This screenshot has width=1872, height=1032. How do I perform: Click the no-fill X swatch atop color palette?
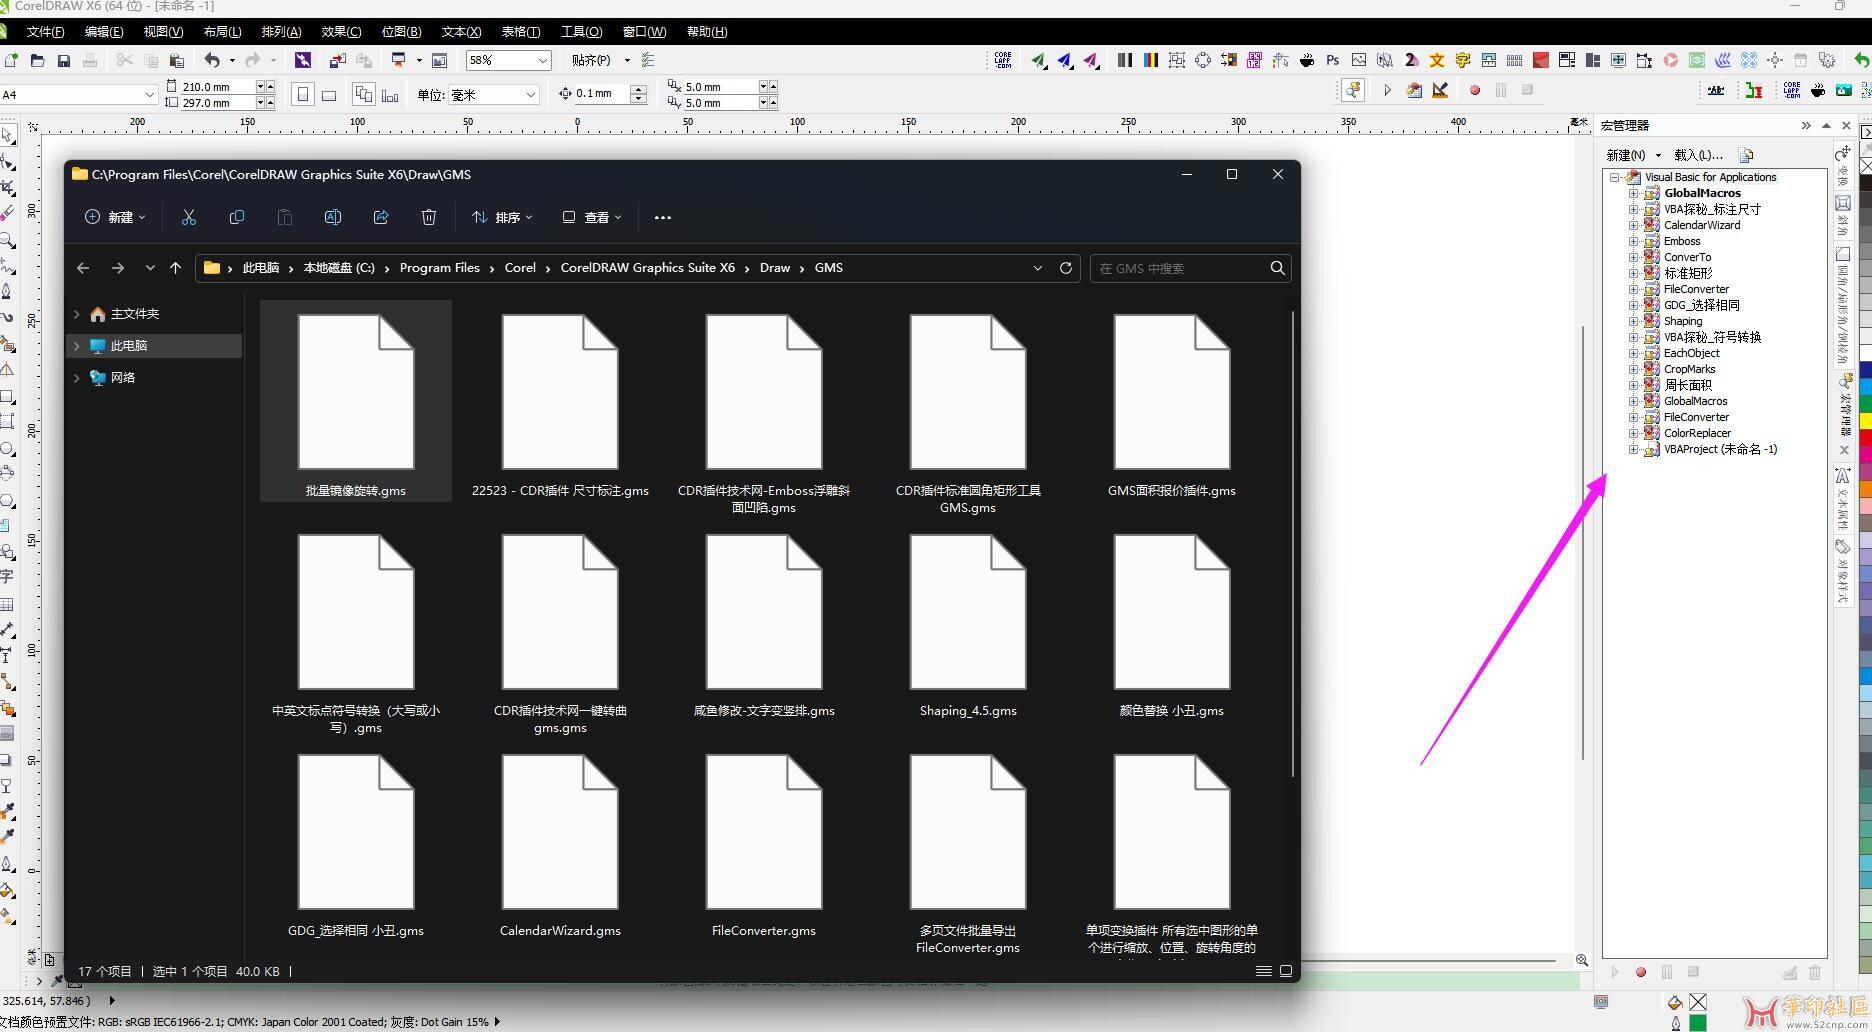pyautogui.click(x=1866, y=166)
